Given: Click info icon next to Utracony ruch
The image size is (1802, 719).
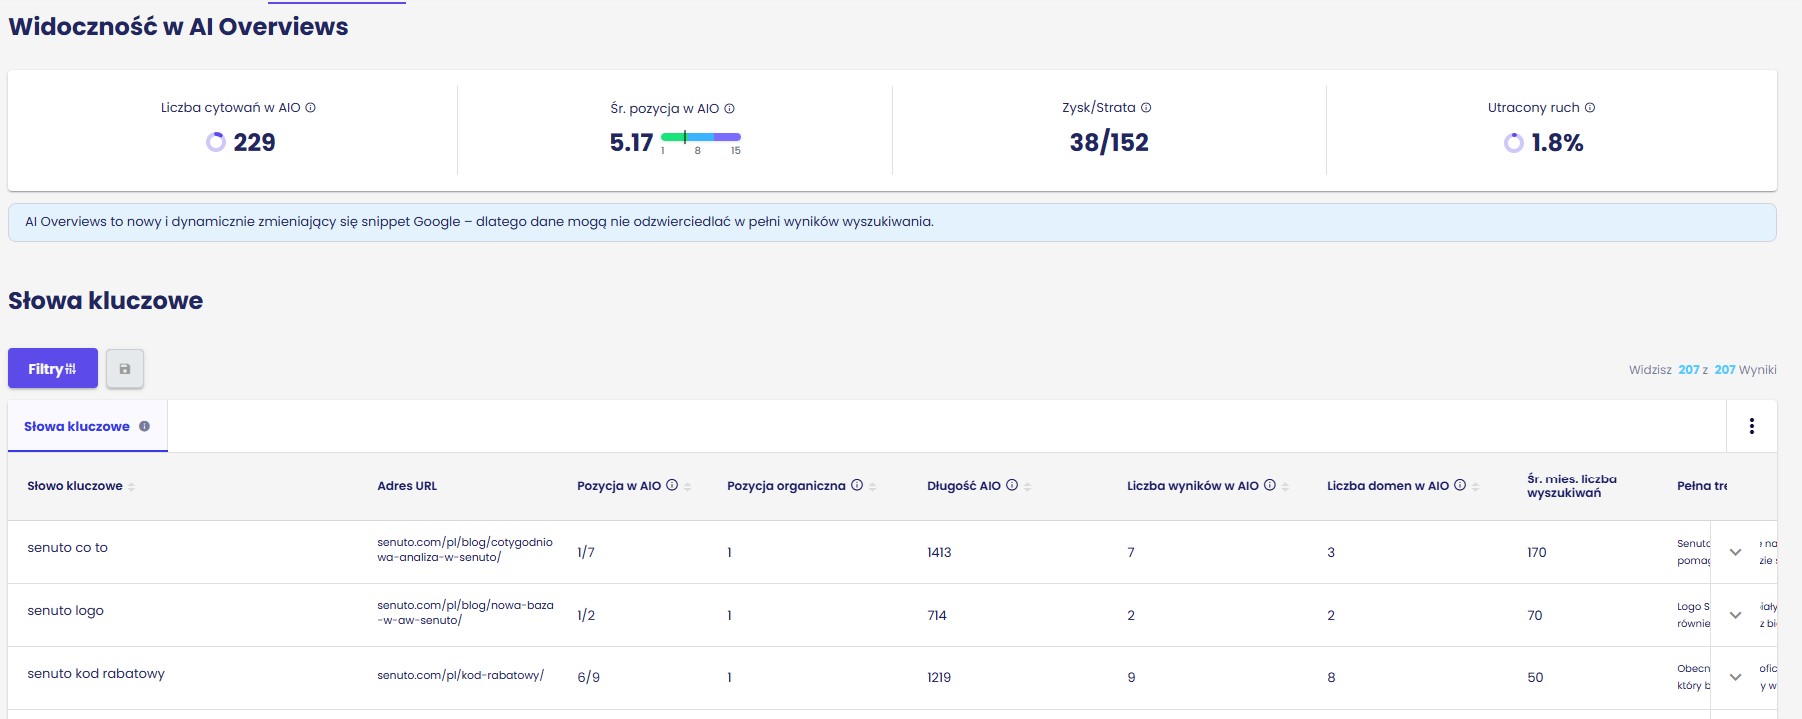Looking at the screenshot, I should tap(1590, 108).
